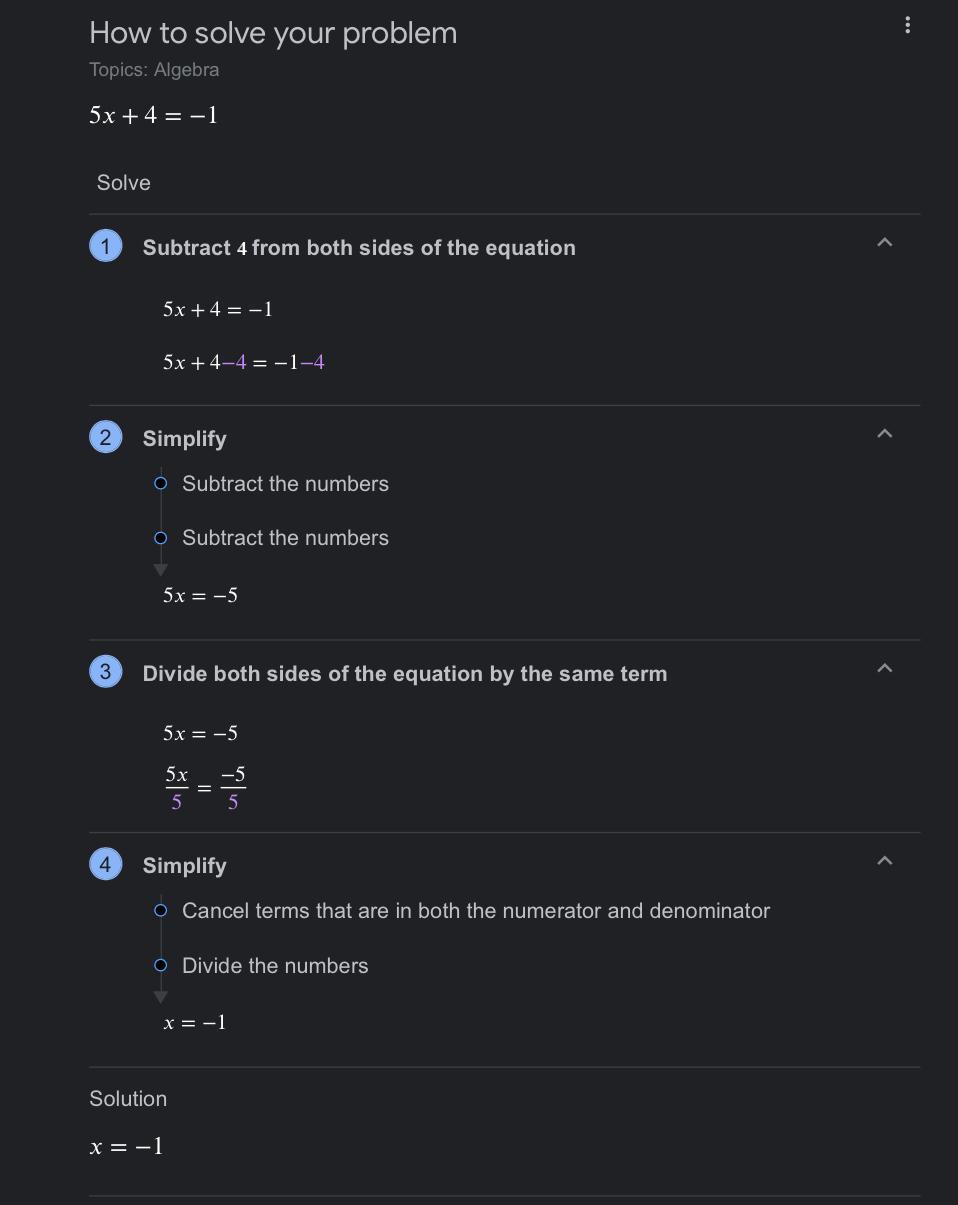Open the three-dot more options menu
This screenshot has width=958, height=1205.
907,25
